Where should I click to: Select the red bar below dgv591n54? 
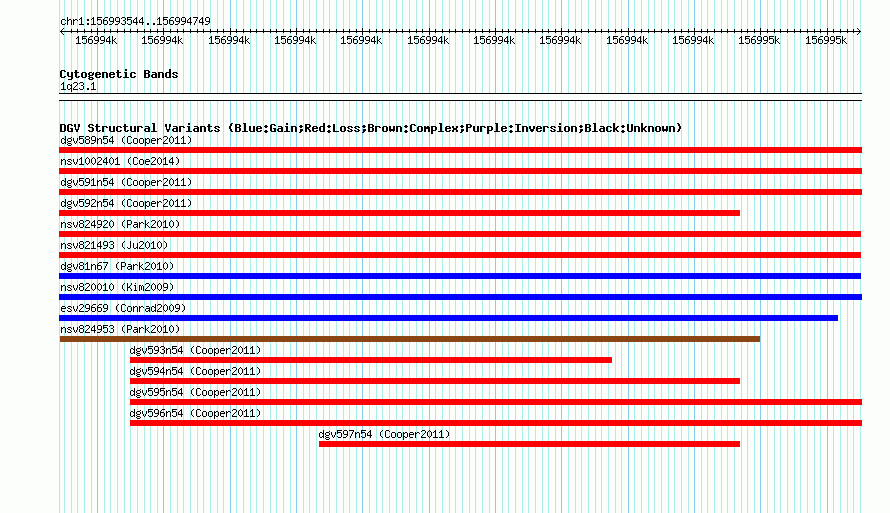click(460, 192)
